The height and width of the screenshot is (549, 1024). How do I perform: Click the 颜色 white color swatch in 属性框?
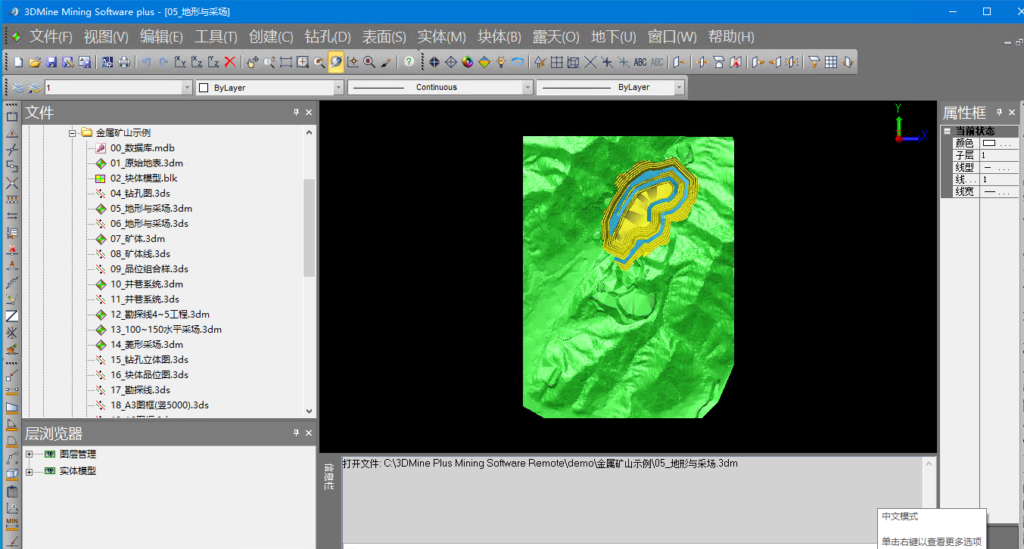[x=989, y=143]
